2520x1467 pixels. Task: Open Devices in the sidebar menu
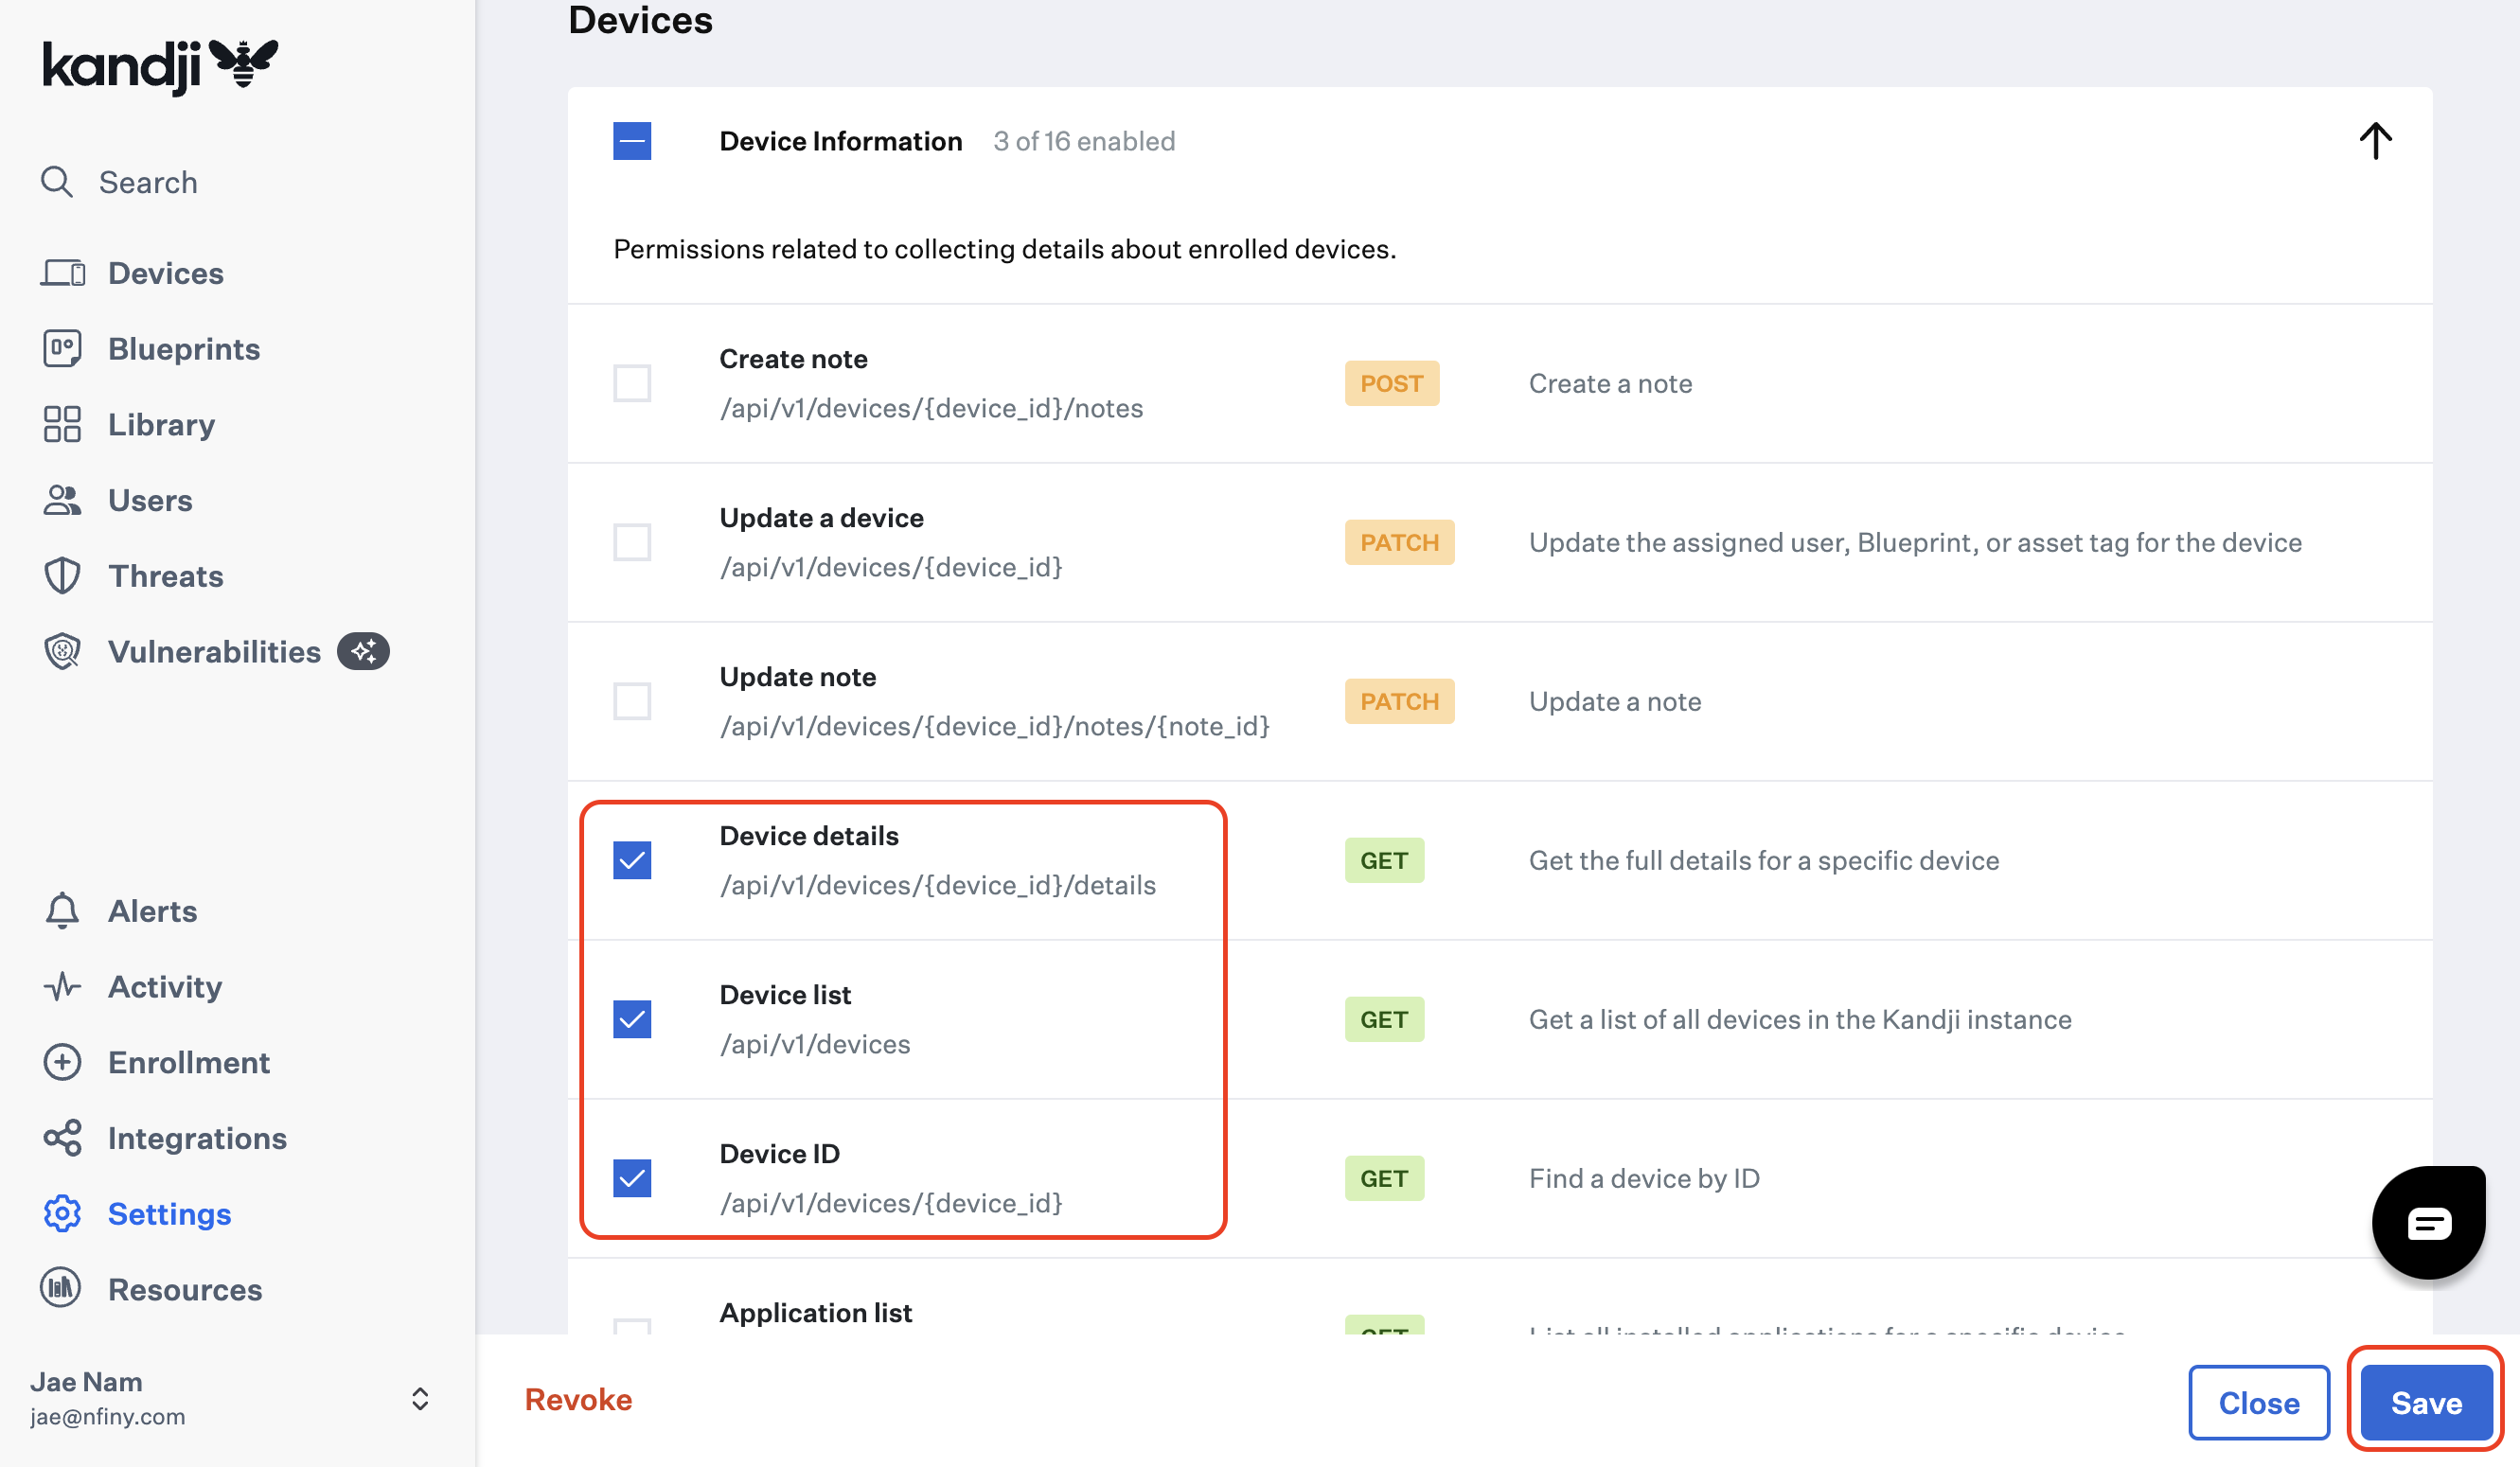tap(165, 273)
